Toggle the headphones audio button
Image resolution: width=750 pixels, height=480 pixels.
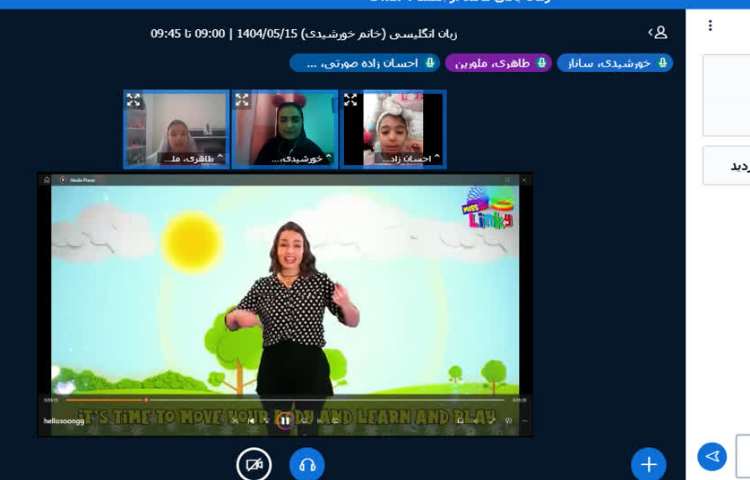click(307, 464)
